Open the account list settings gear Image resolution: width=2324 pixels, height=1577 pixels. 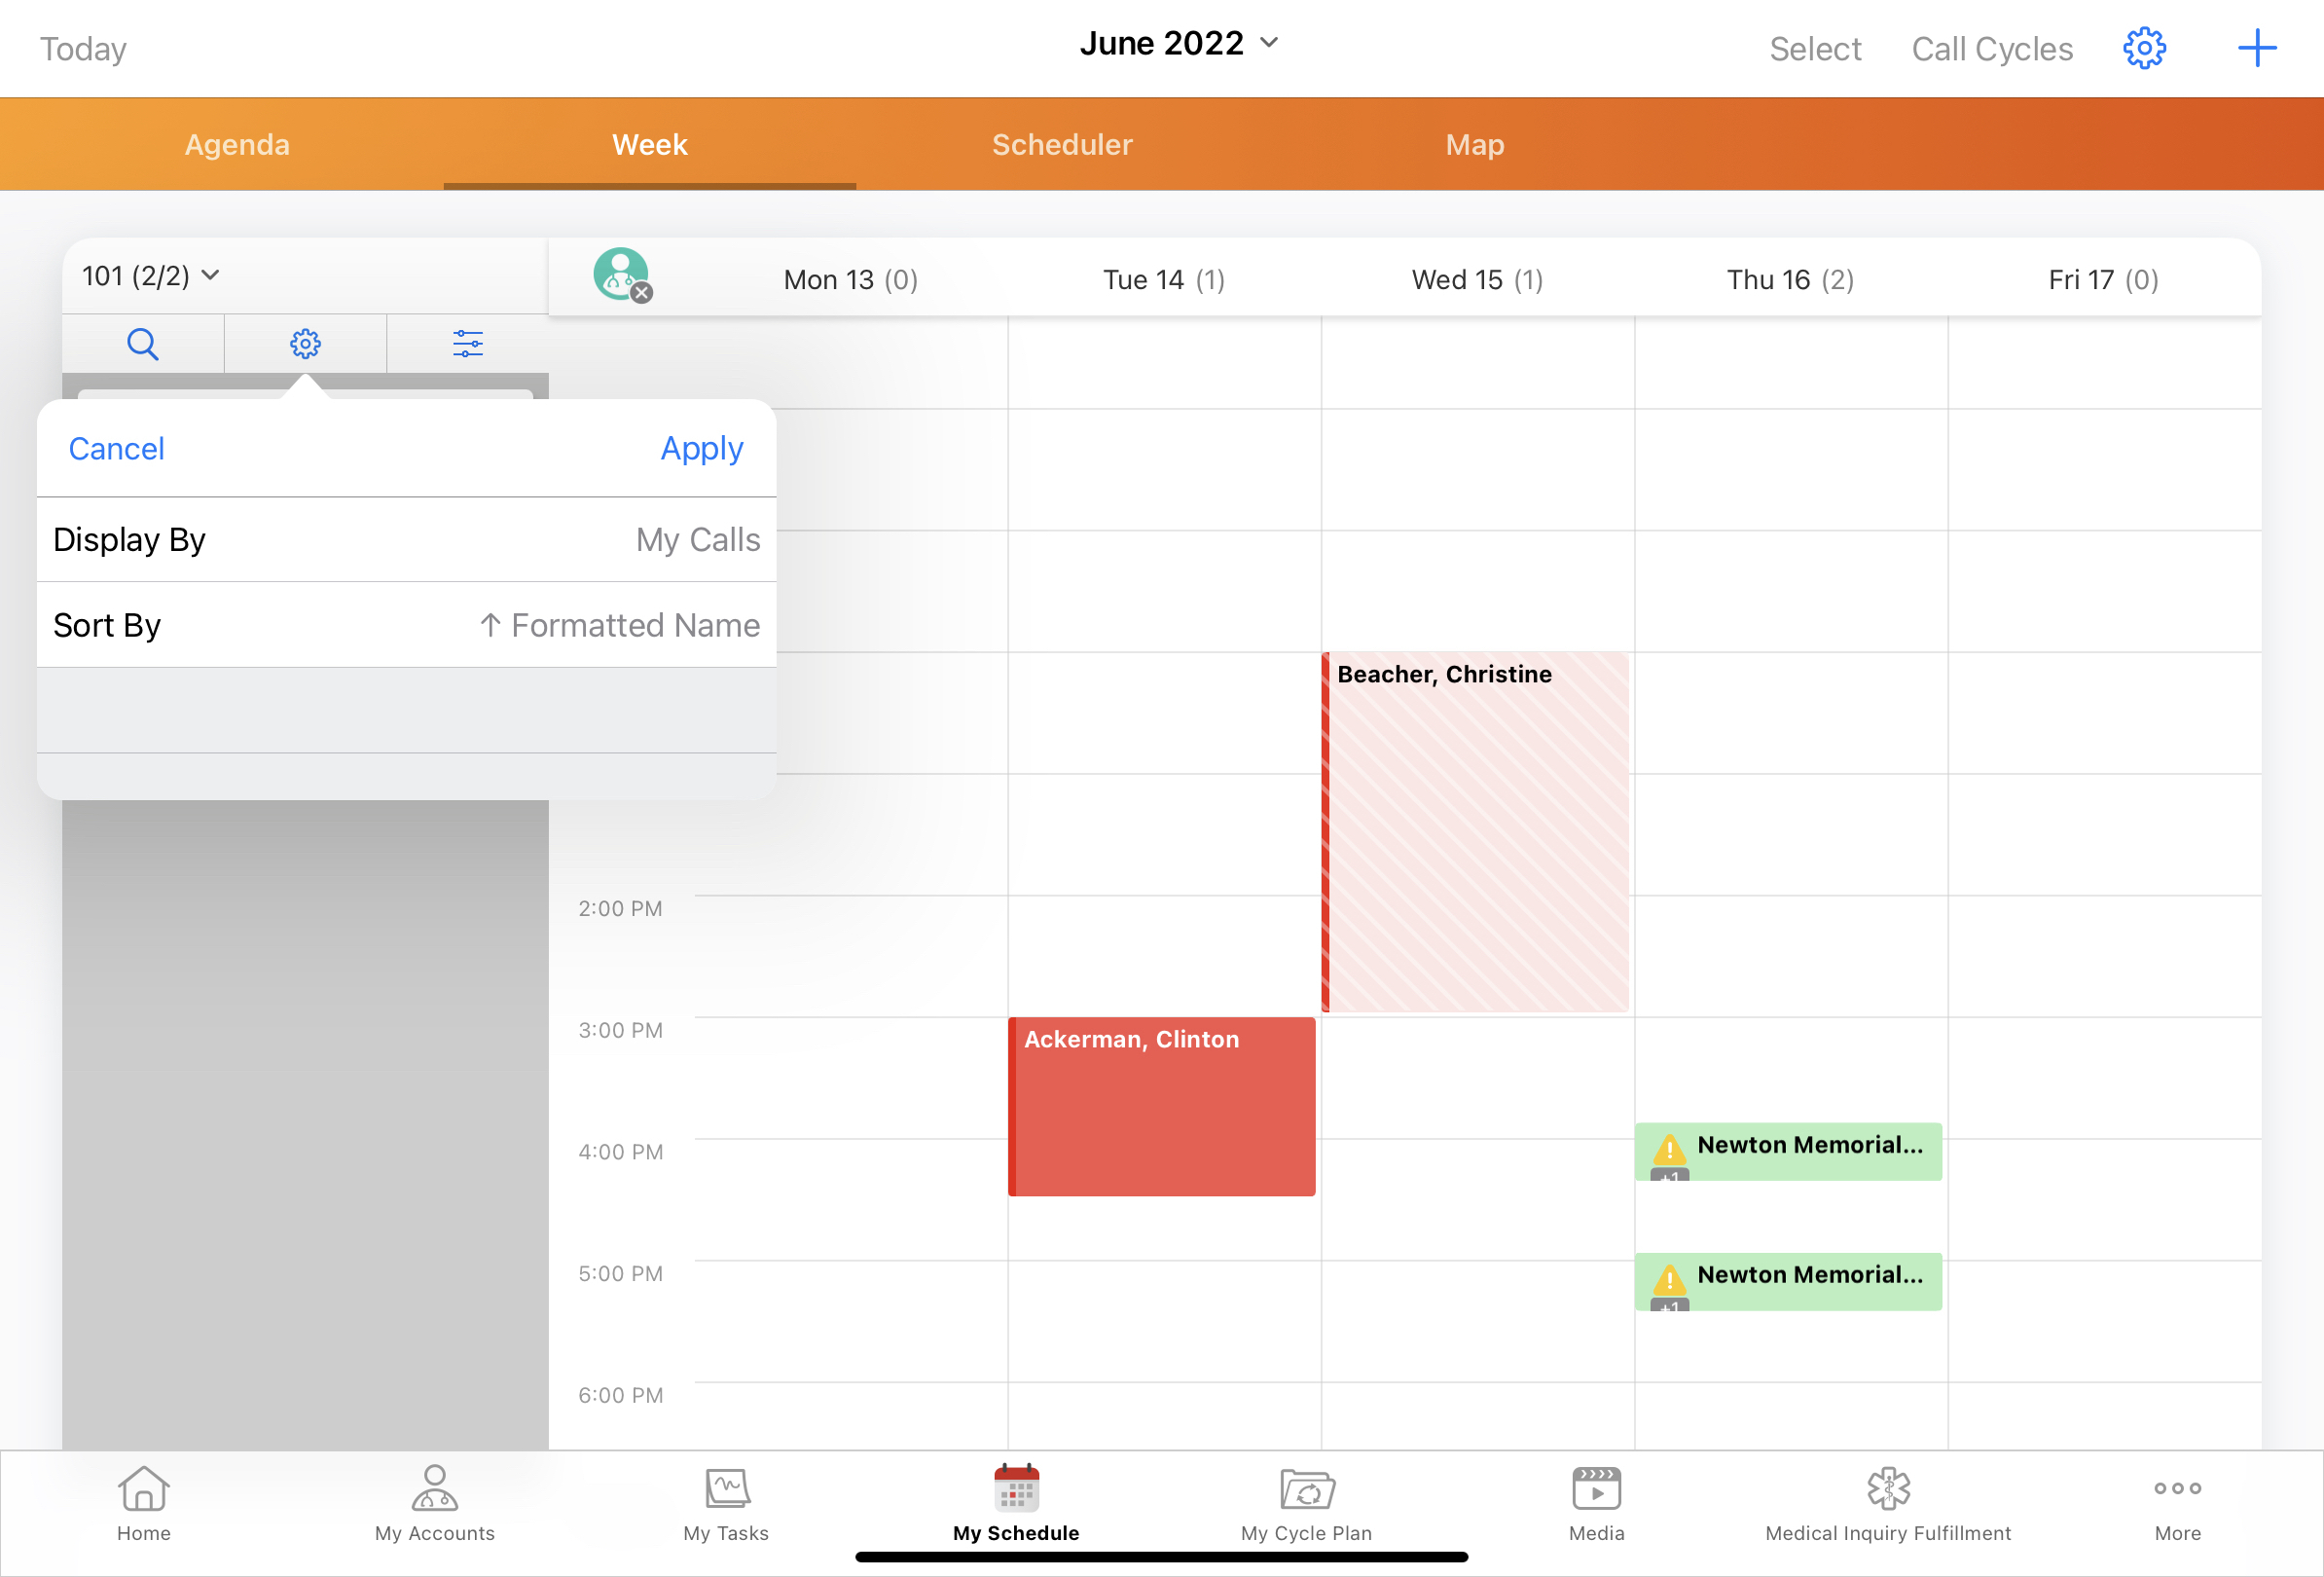click(305, 344)
